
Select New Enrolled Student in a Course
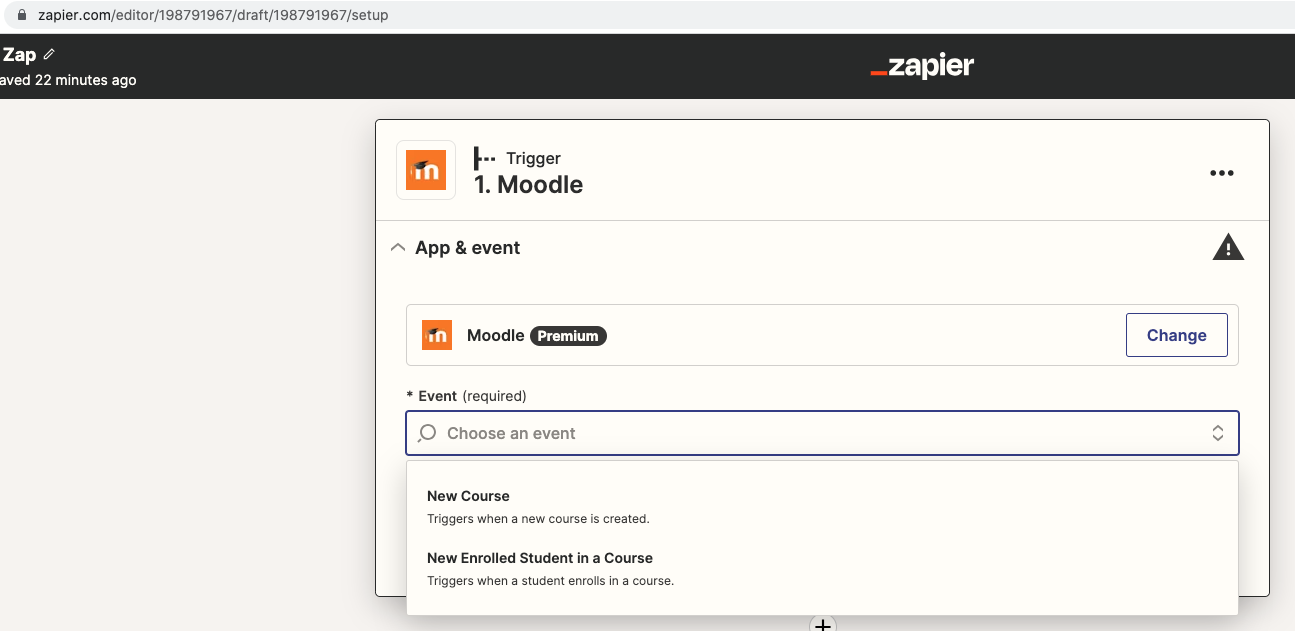coord(539,558)
